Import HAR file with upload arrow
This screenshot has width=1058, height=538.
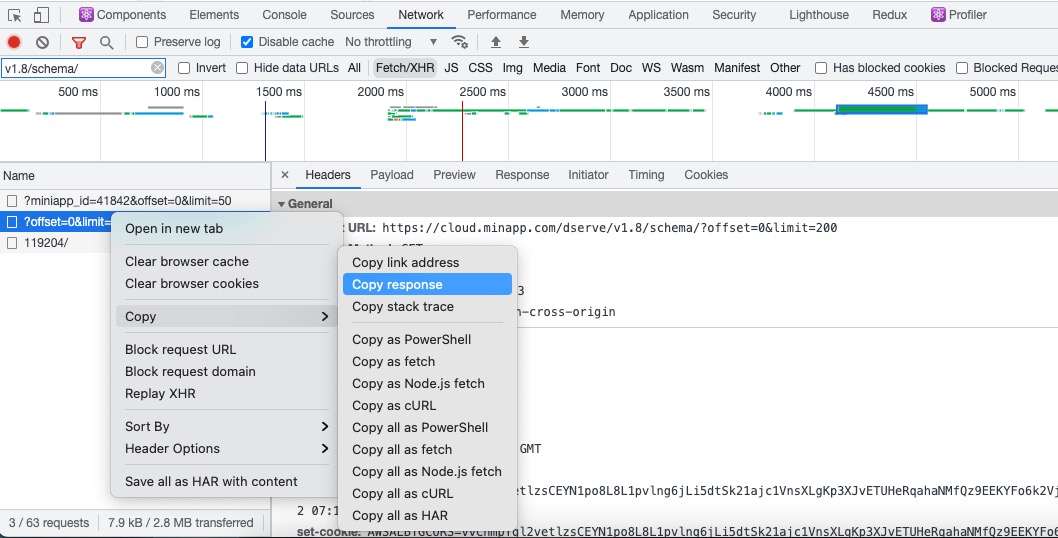496,42
